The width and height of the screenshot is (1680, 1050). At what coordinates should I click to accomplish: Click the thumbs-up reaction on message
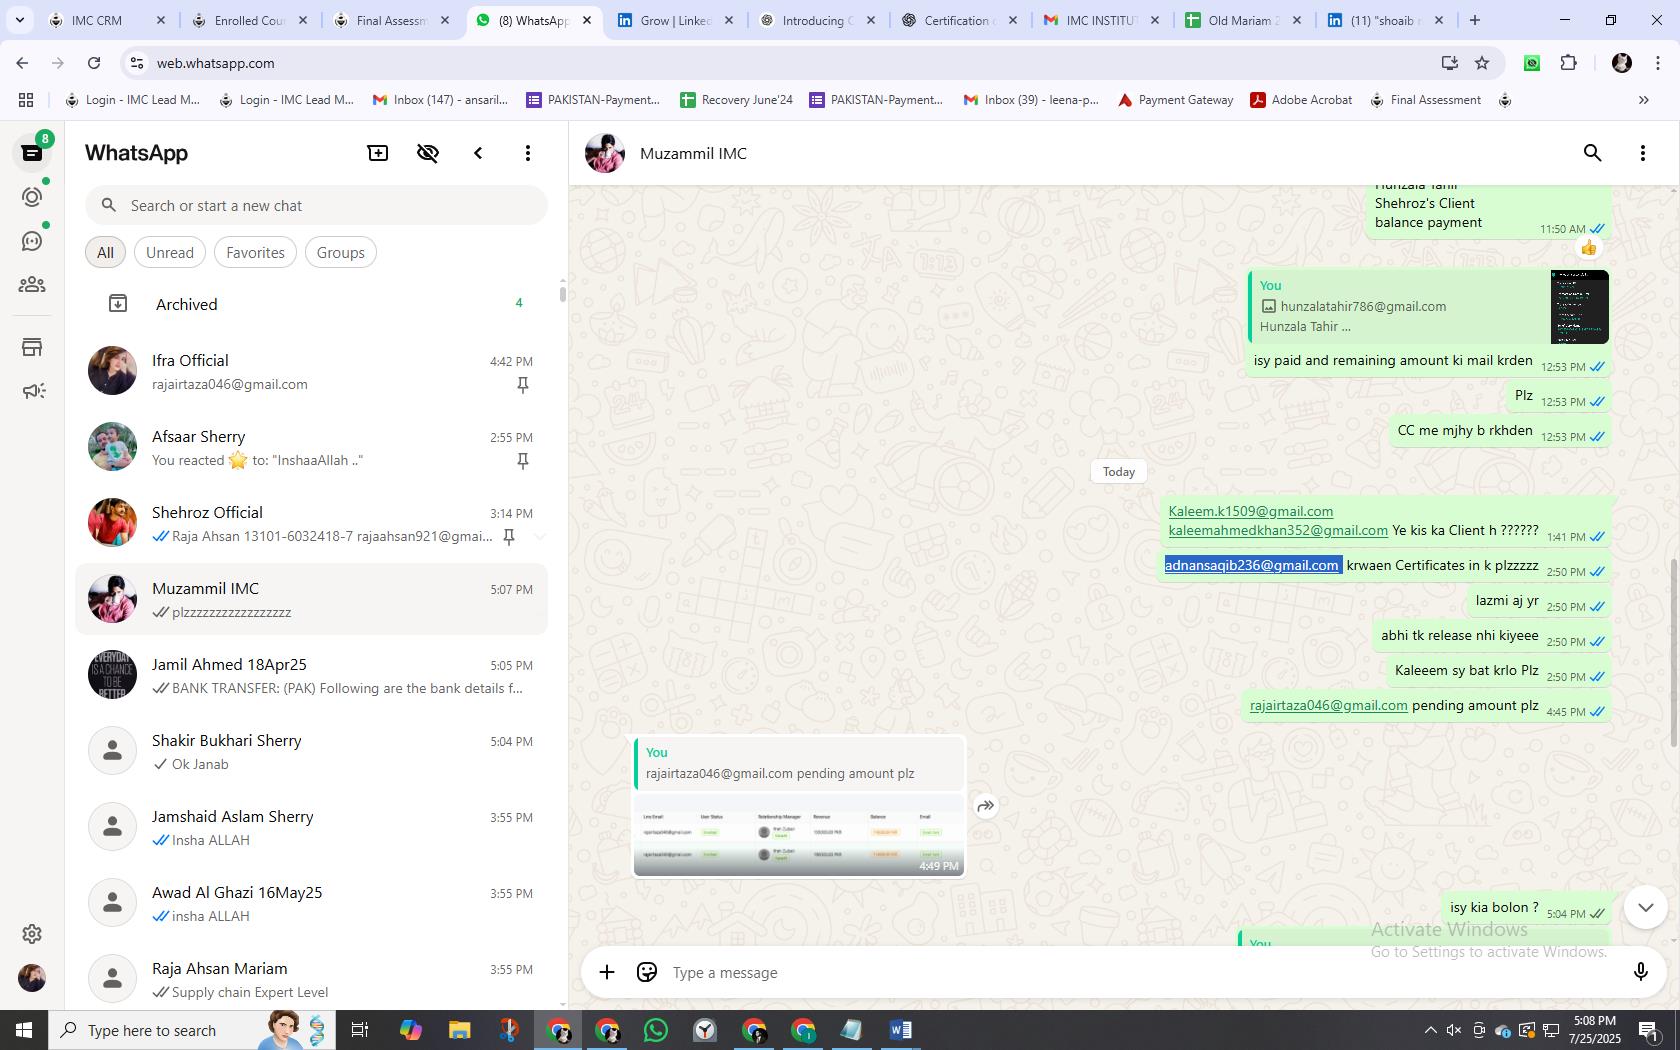pos(1589,247)
